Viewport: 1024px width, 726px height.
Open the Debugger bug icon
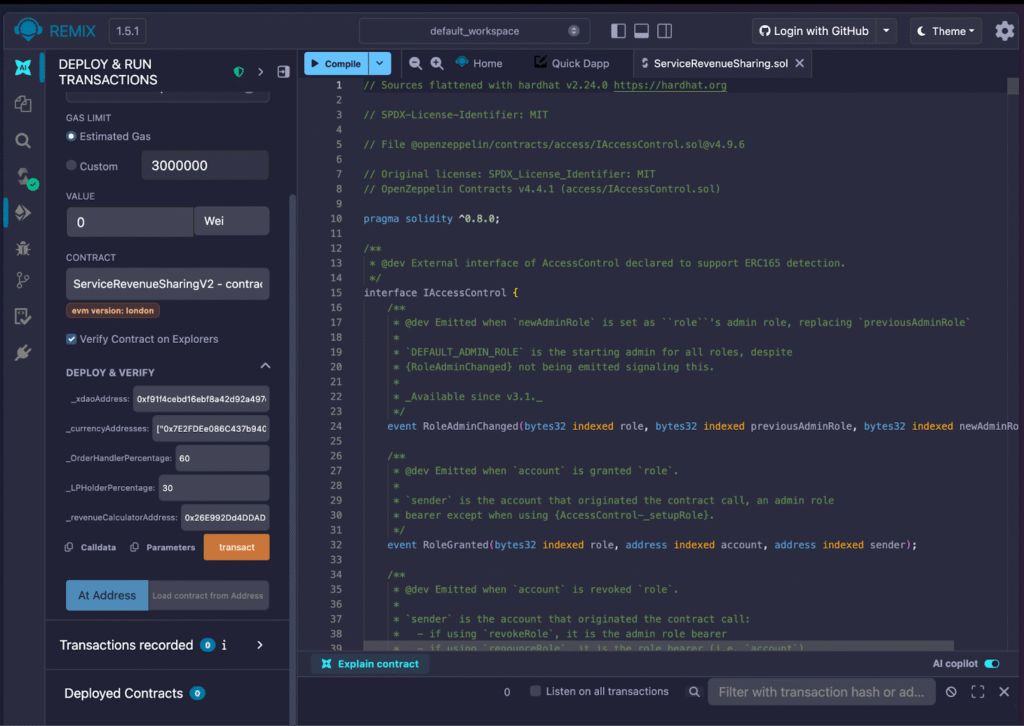[22, 246]
